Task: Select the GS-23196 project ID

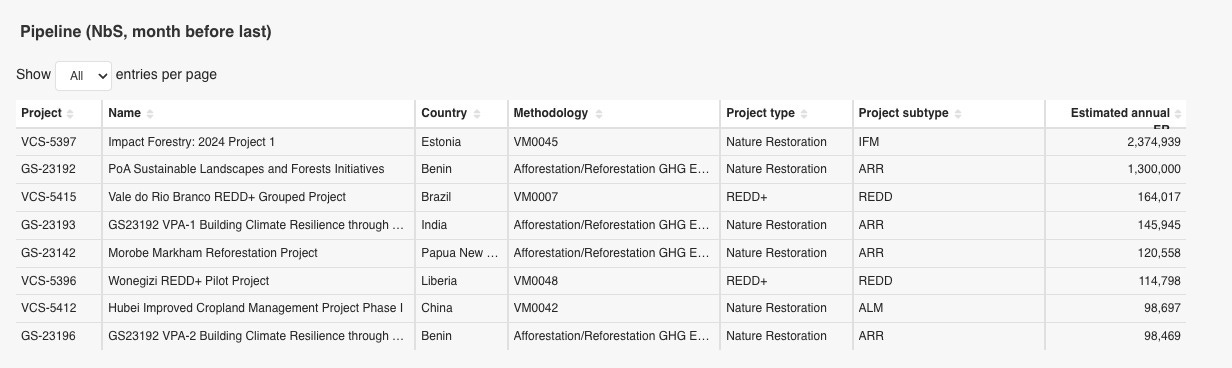Action: (48, 336)
